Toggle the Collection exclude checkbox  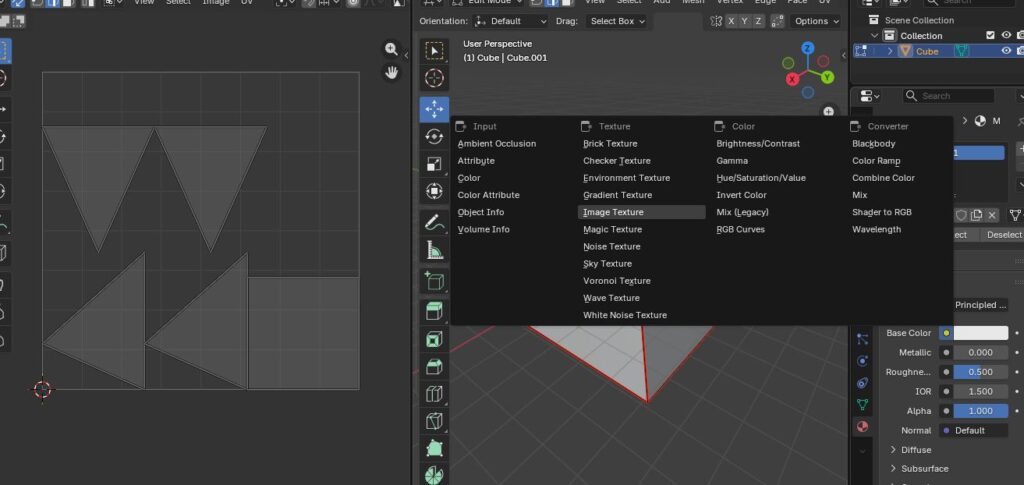coord(991,35)
